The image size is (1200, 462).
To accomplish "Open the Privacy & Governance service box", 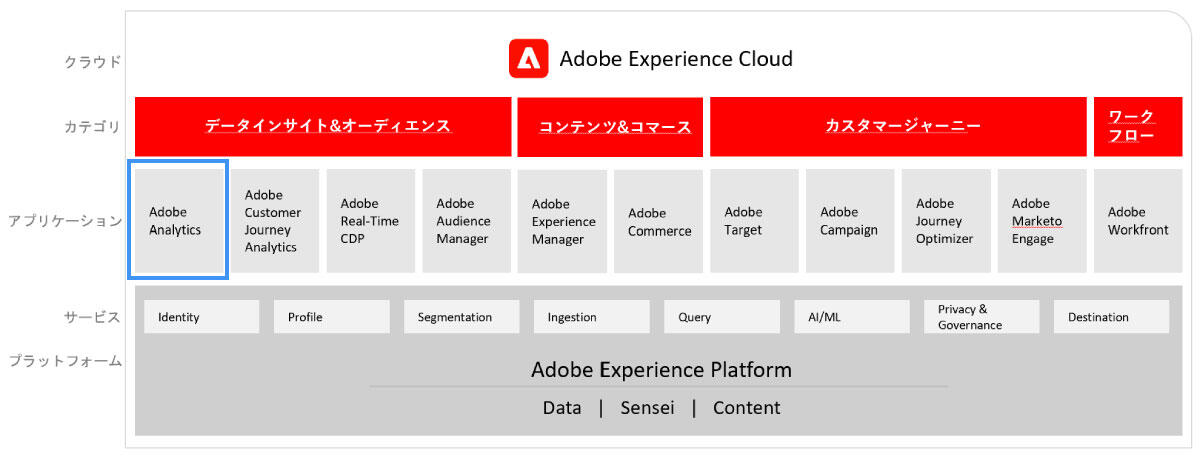I will coord(981,317).
